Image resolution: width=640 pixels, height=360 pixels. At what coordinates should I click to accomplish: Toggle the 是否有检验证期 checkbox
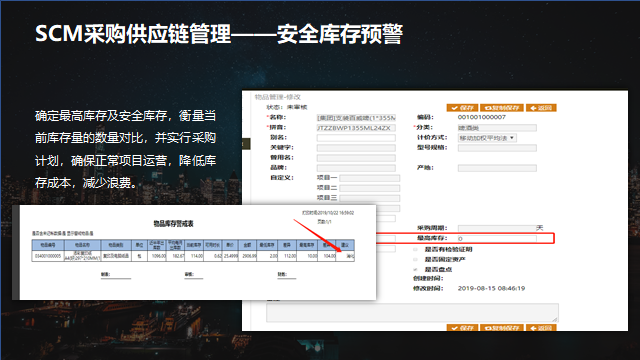(415, 249)
